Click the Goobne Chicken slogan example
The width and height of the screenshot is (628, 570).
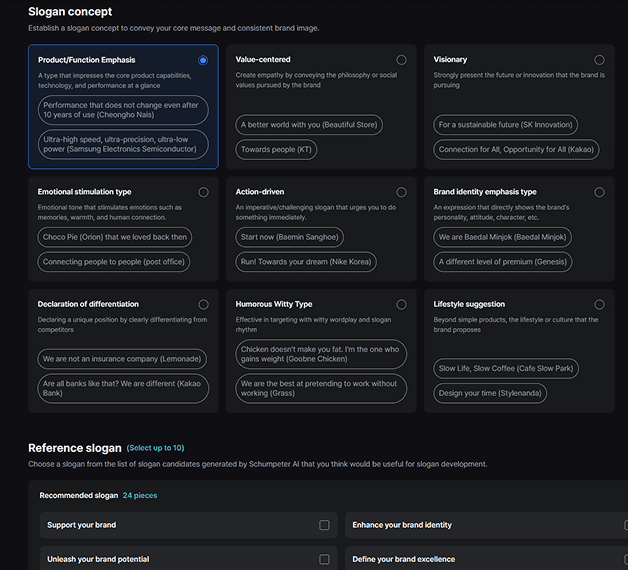(x=321, y=354)
